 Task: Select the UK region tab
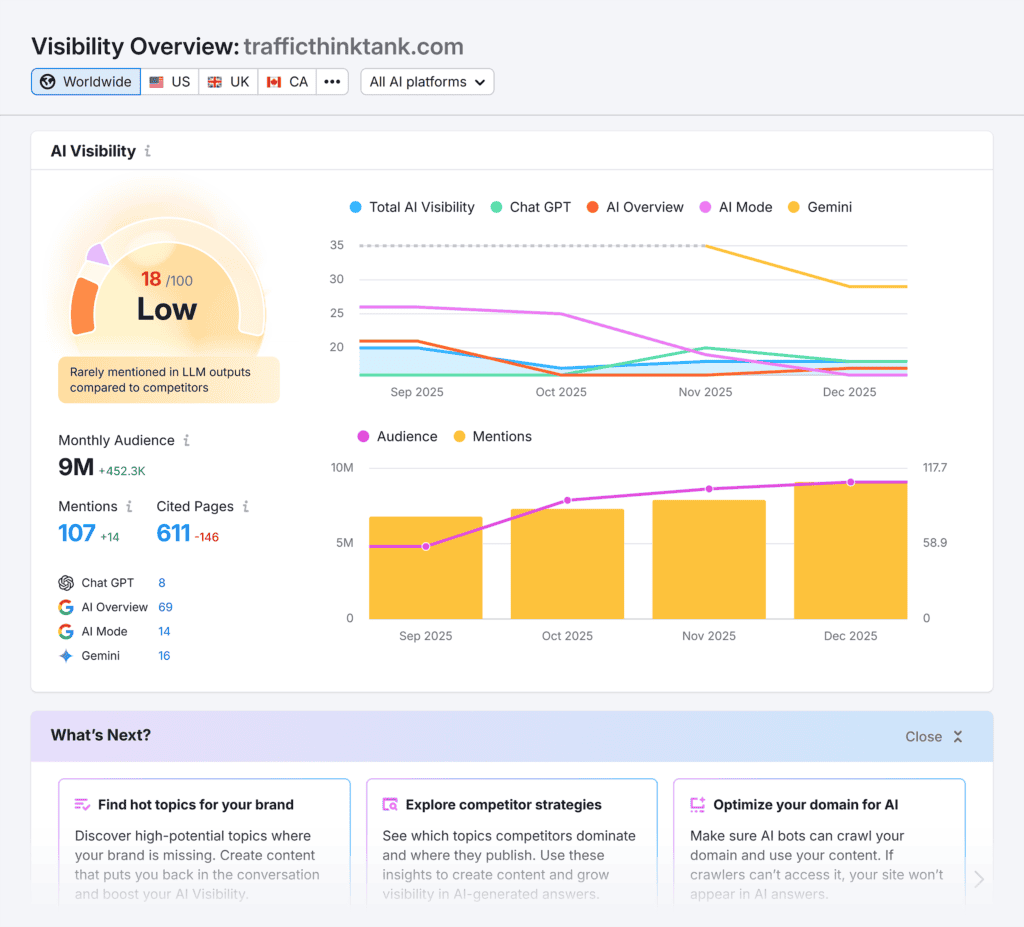[x=229, y=82]
